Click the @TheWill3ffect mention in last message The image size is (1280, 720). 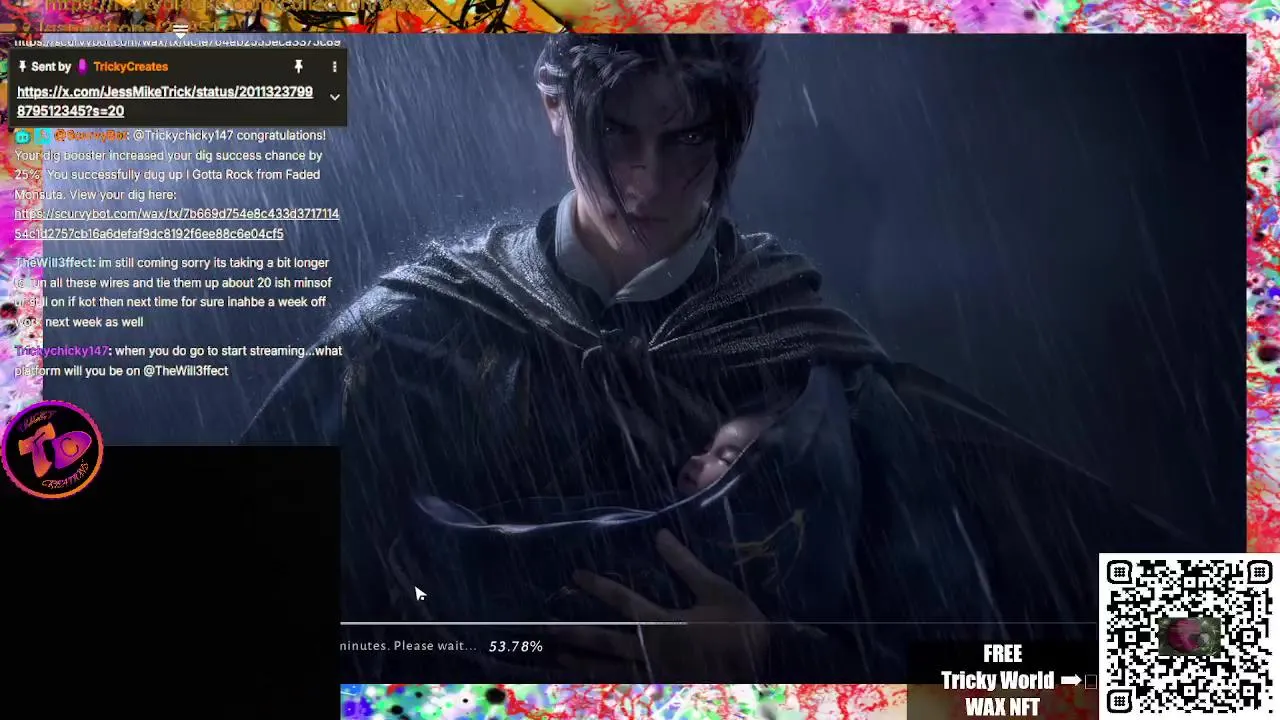[x=186, y=371]
